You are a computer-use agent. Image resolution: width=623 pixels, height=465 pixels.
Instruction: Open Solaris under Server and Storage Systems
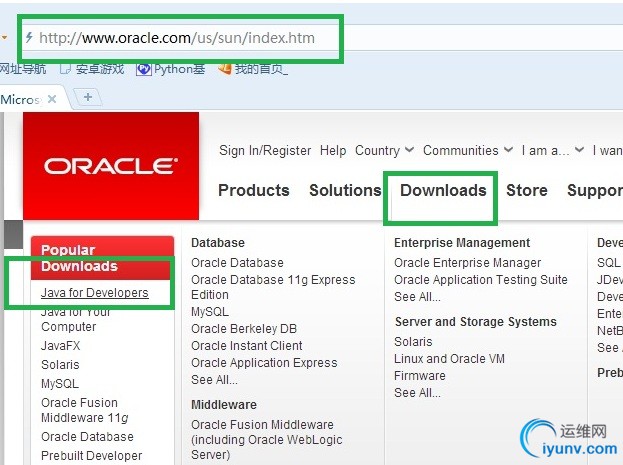point(413,342)
